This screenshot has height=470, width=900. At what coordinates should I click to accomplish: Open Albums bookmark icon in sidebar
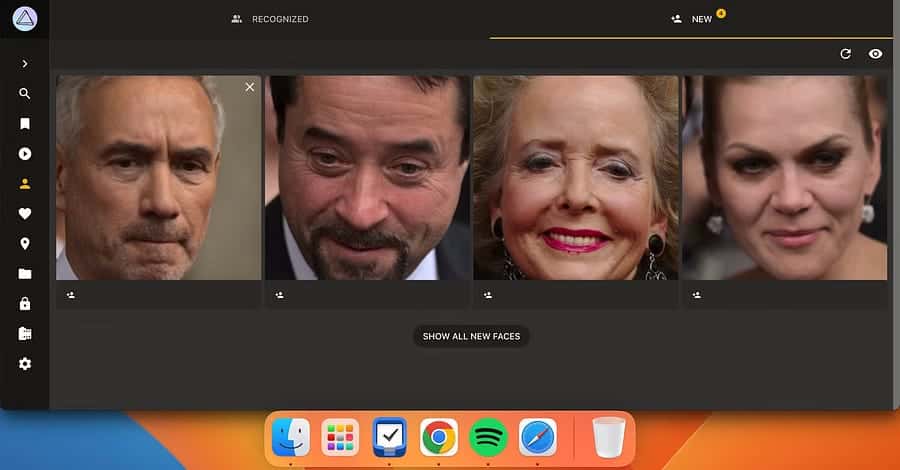pyautogui.click(x=25, y=124)
